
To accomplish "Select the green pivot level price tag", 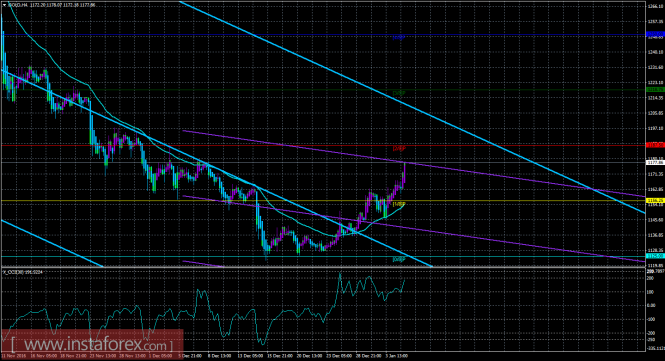I will 655,90.
